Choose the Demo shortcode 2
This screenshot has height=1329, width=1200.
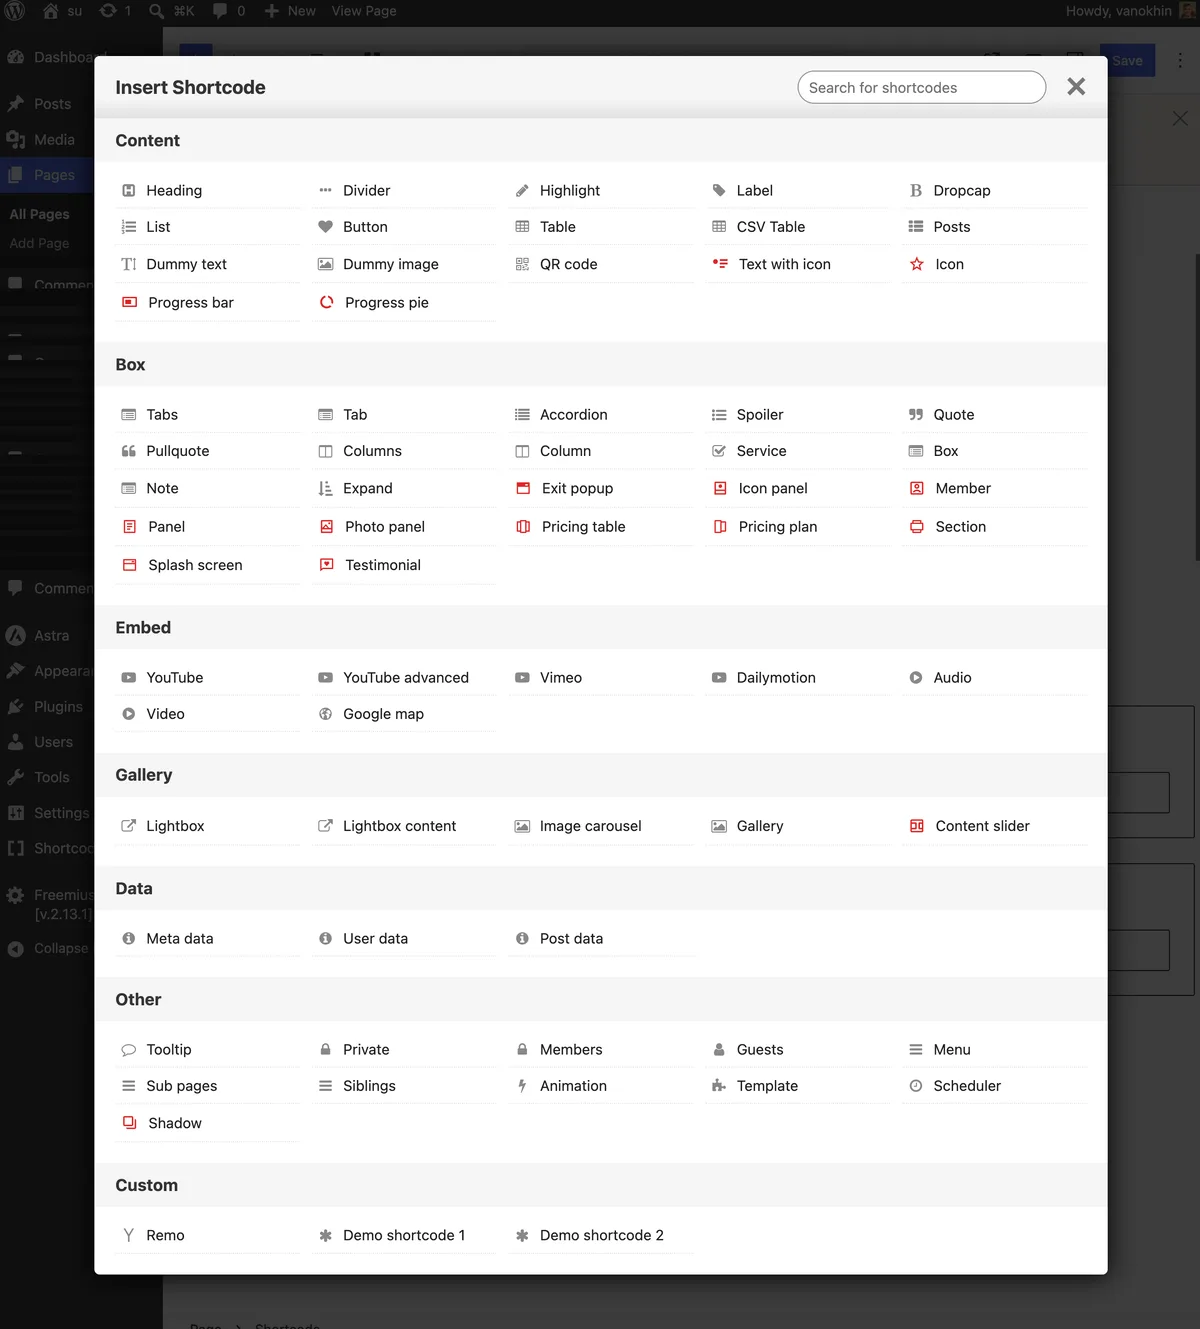601,1235
